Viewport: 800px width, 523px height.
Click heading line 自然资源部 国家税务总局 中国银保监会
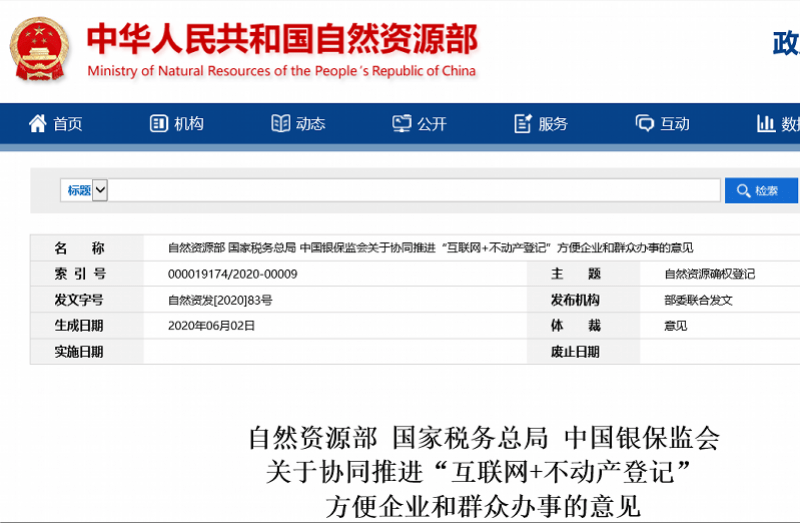point(484,438)
